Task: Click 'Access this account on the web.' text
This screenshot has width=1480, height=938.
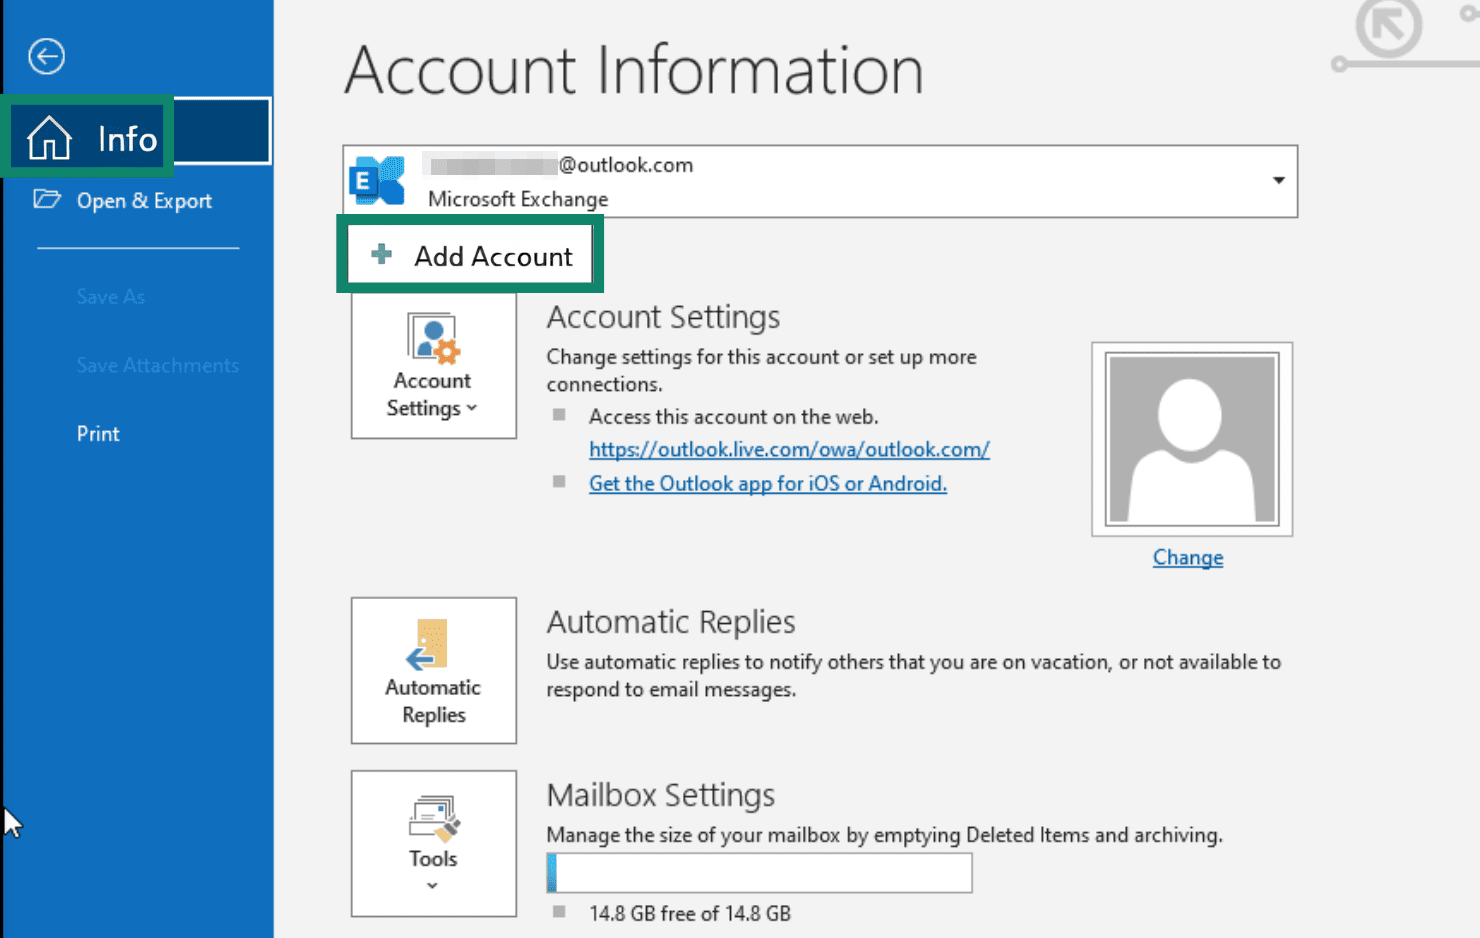Action: 734,417
